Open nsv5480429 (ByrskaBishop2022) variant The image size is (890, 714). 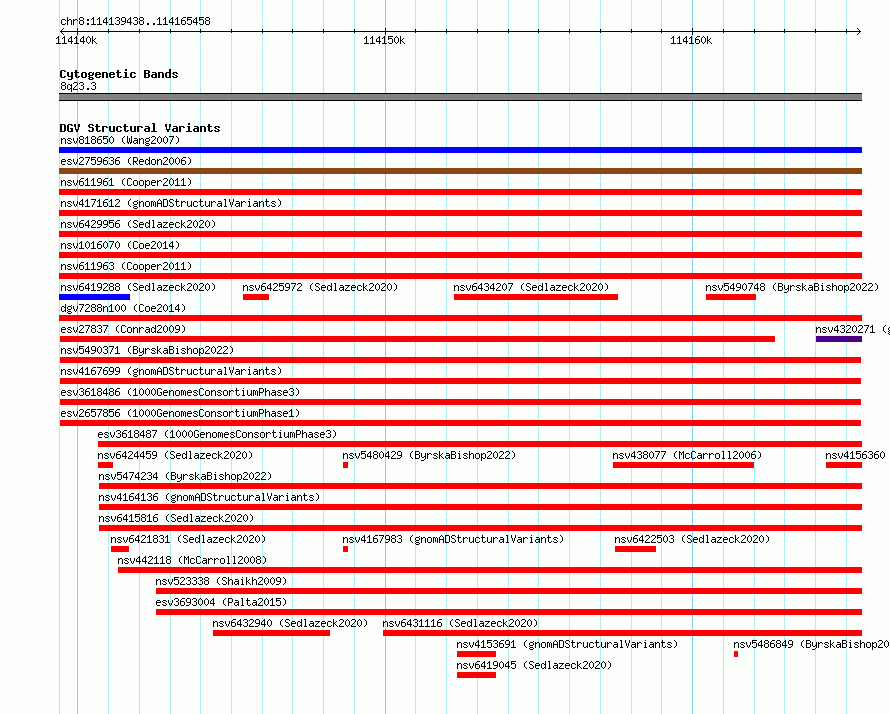pyautogui.click(x=429, y=455)
